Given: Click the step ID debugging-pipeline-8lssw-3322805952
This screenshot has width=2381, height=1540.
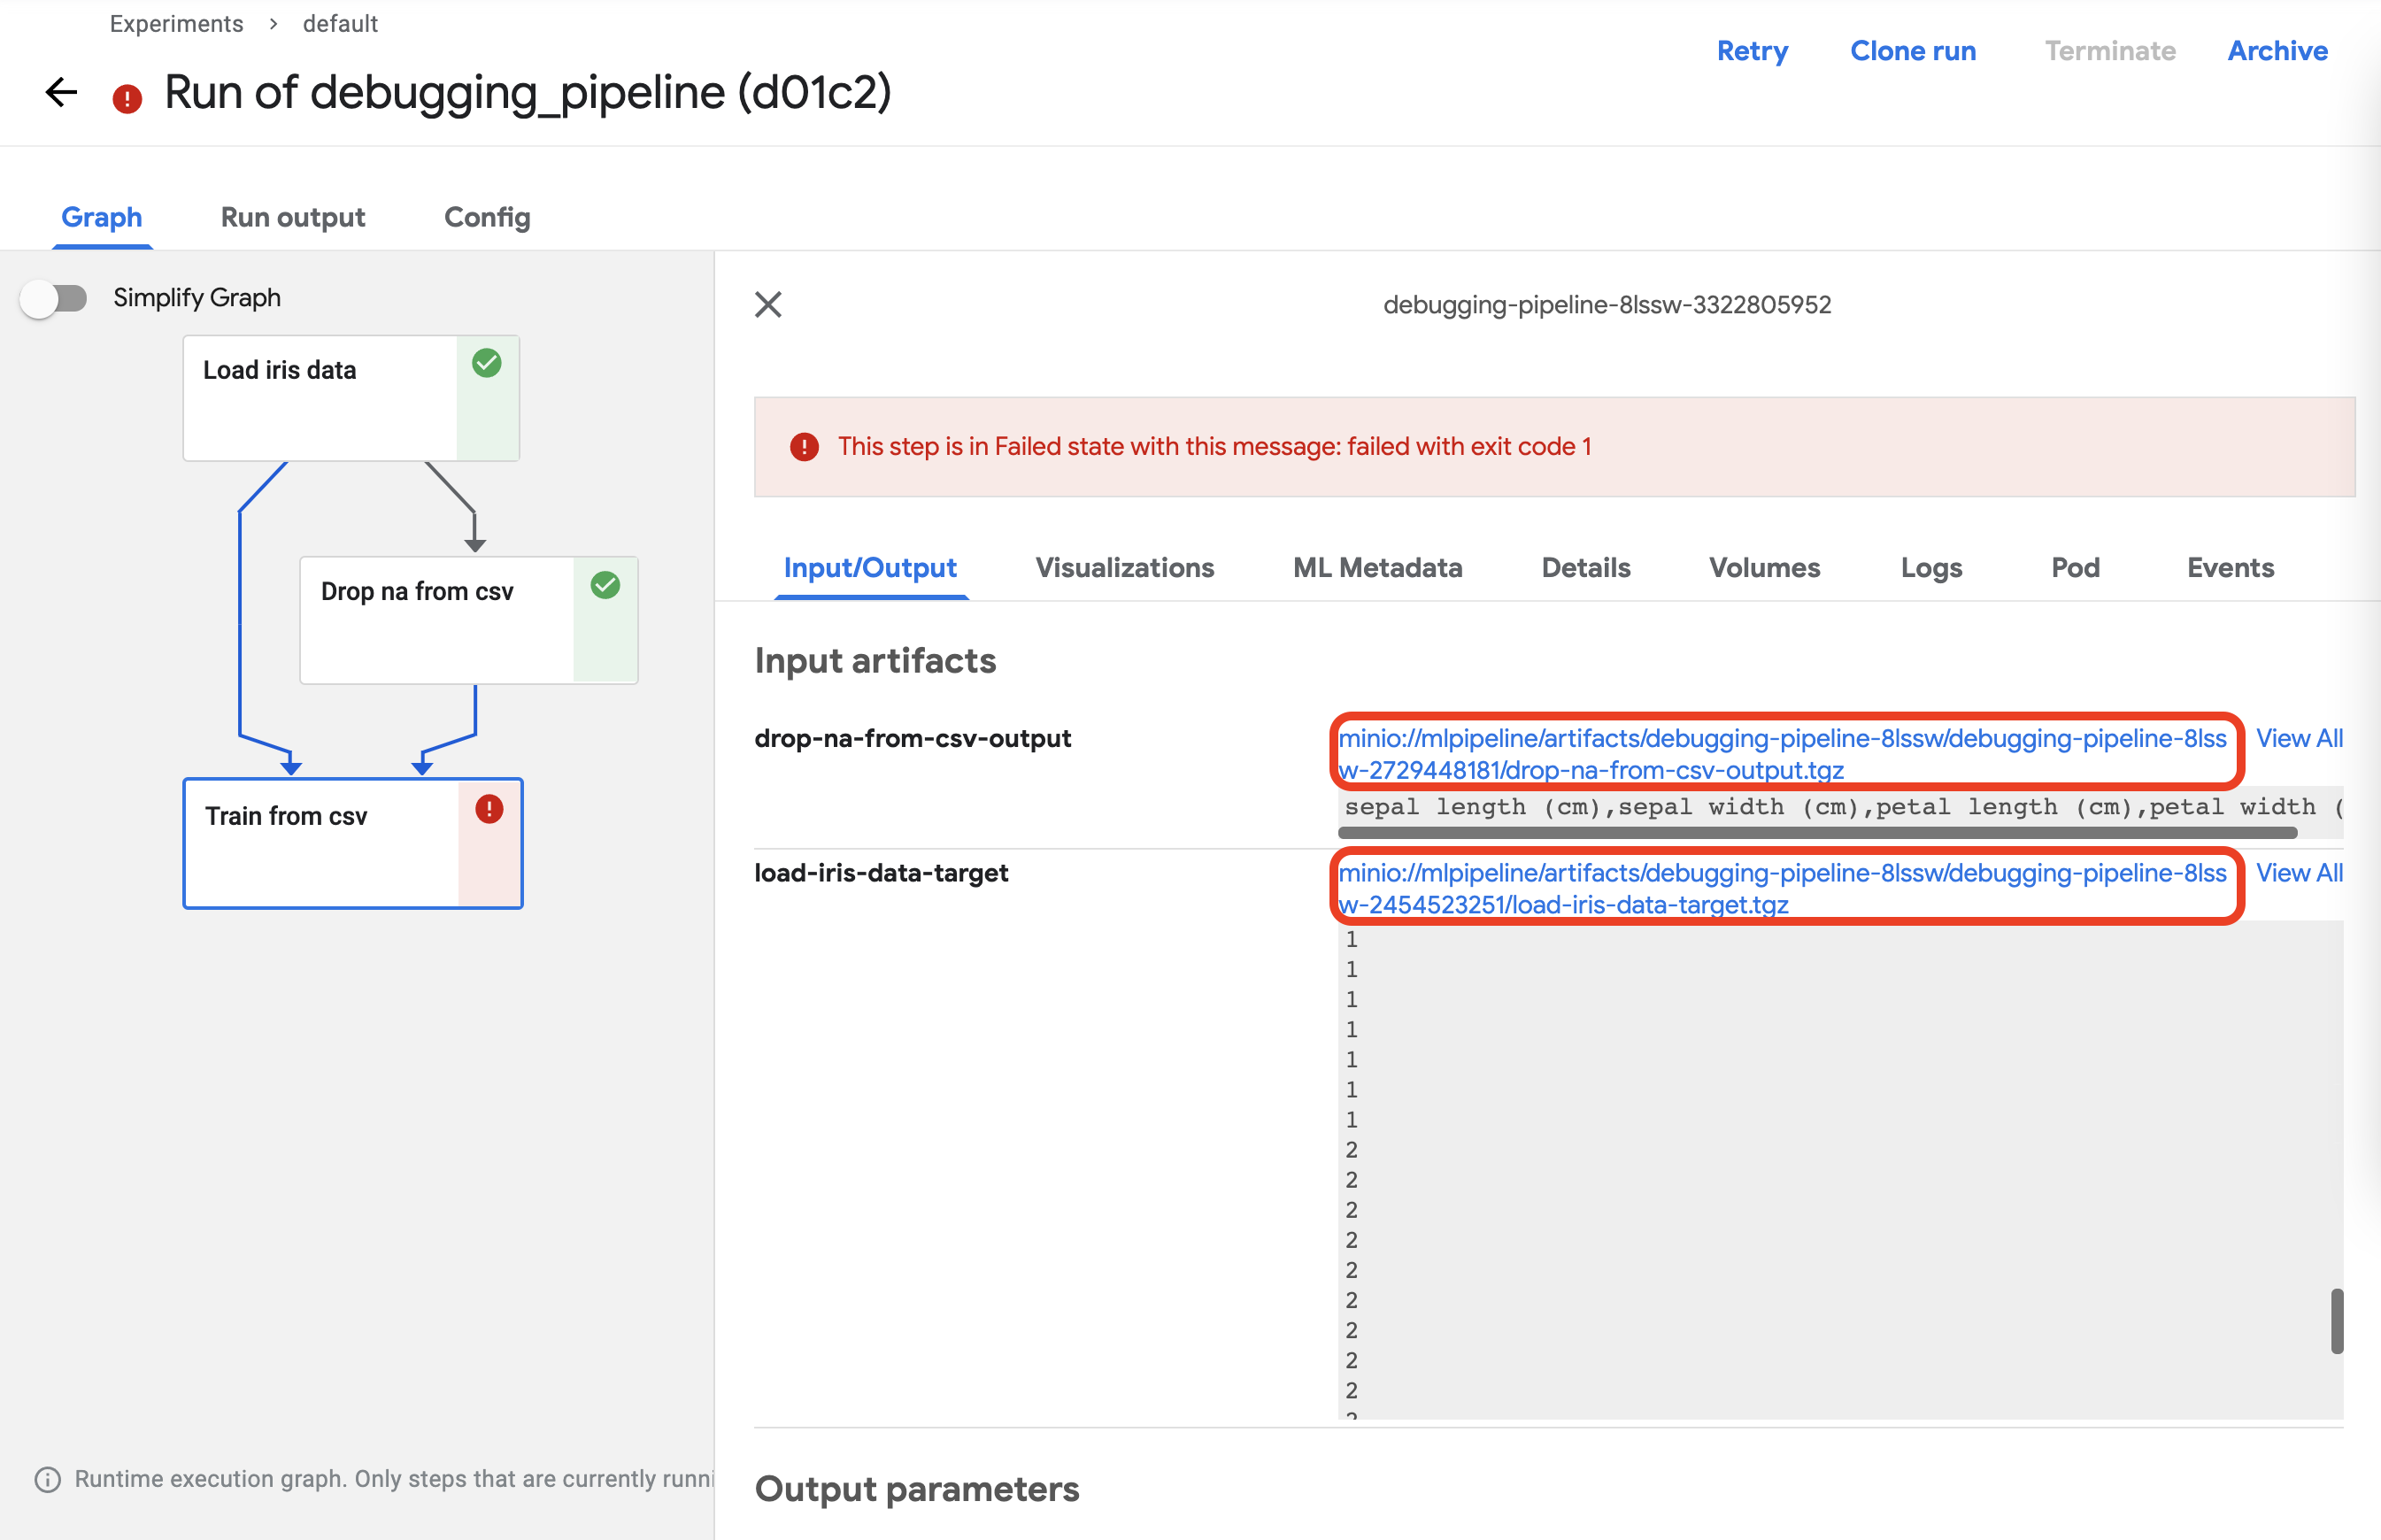Looking at the screenshot, I should click(1607, 304).
